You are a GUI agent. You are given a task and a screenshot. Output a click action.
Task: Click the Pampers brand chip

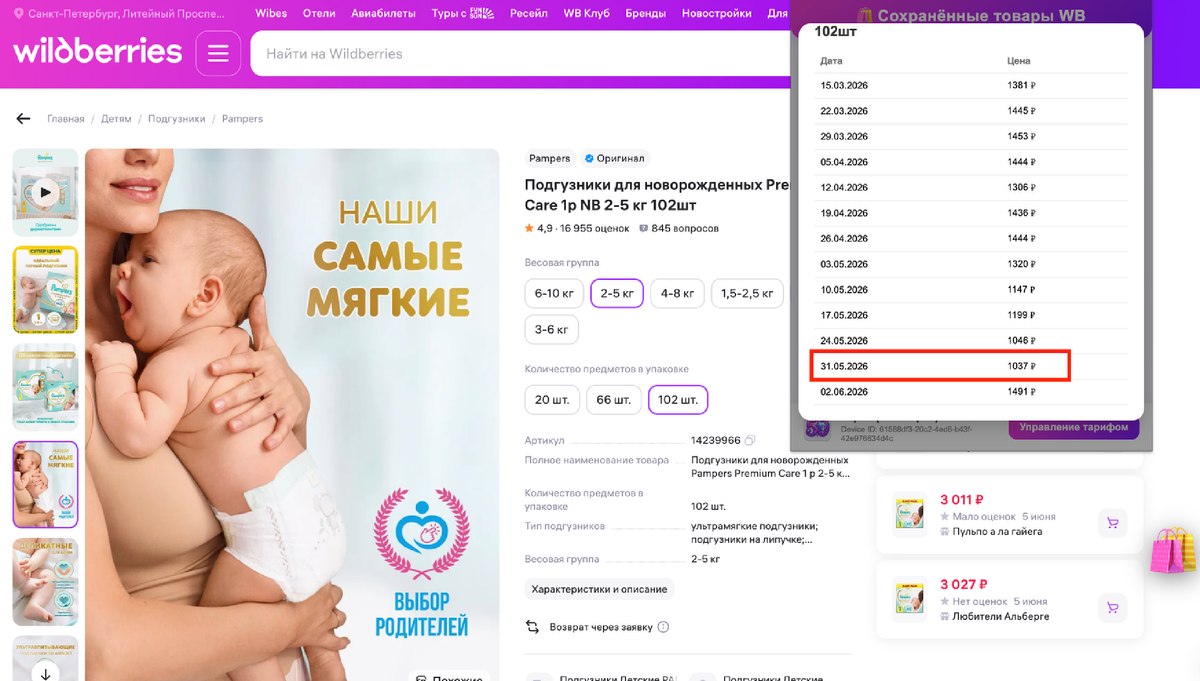(x=550, y=158)
